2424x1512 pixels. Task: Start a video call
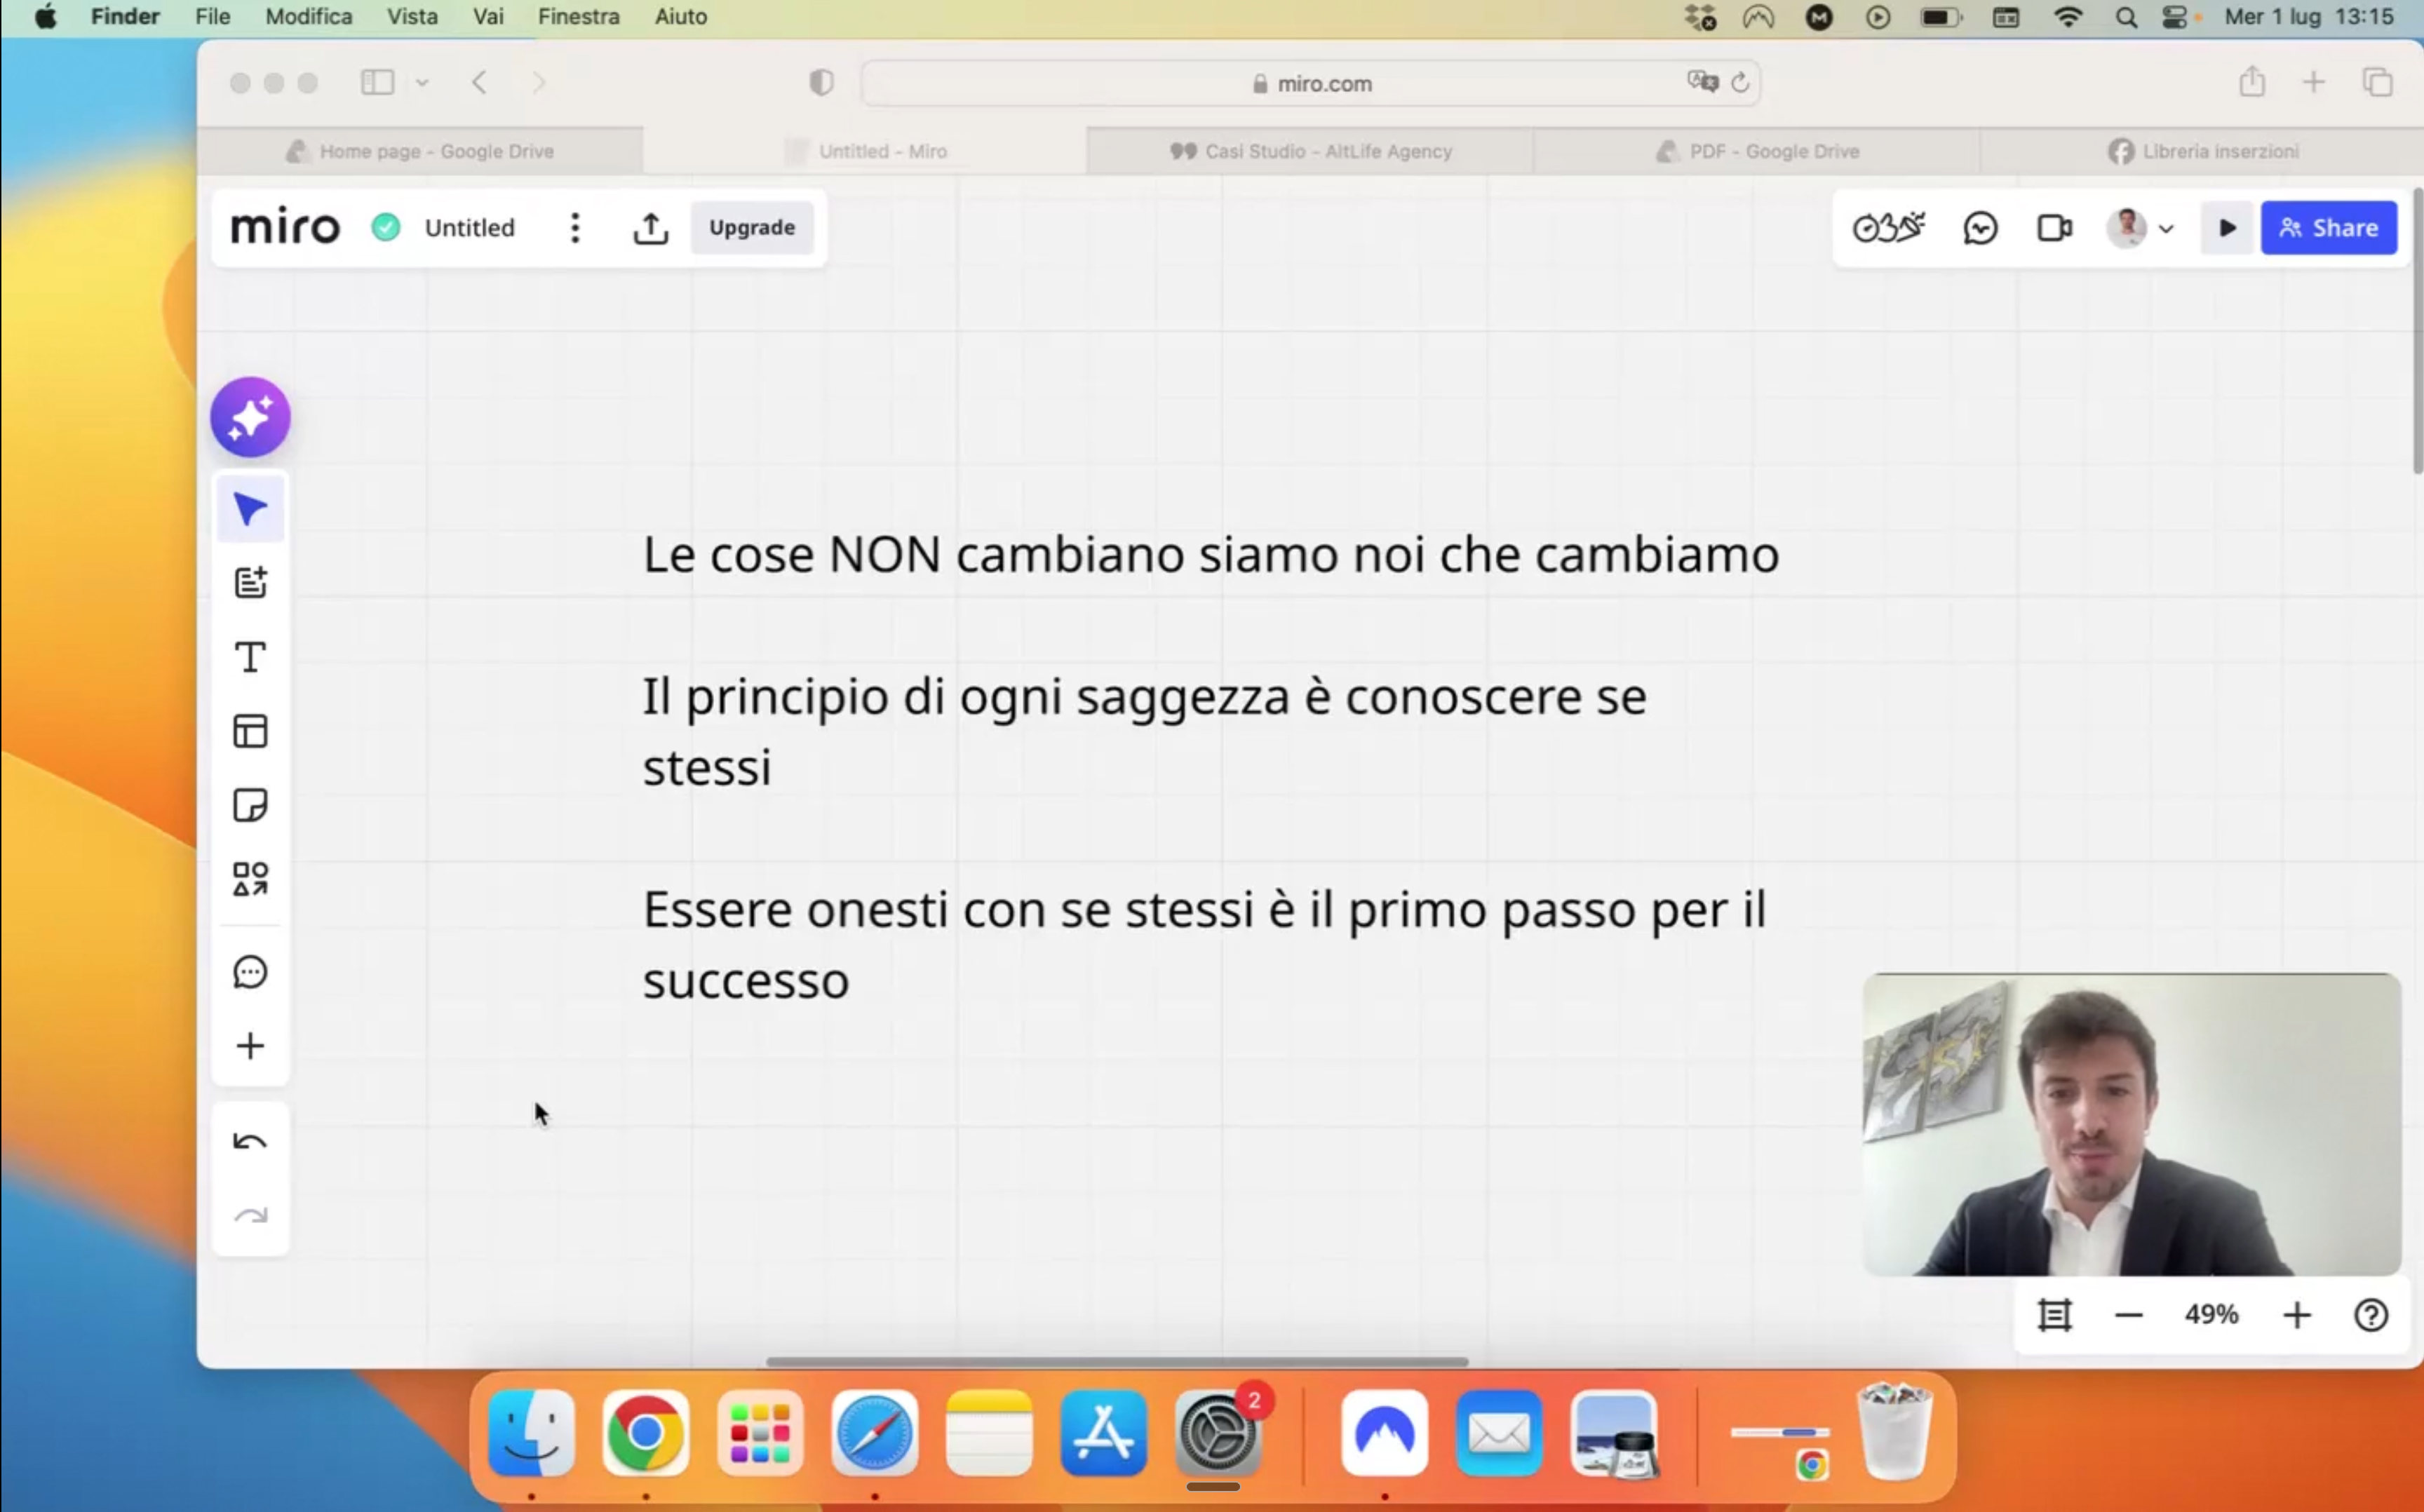(x=2055, y=228)
